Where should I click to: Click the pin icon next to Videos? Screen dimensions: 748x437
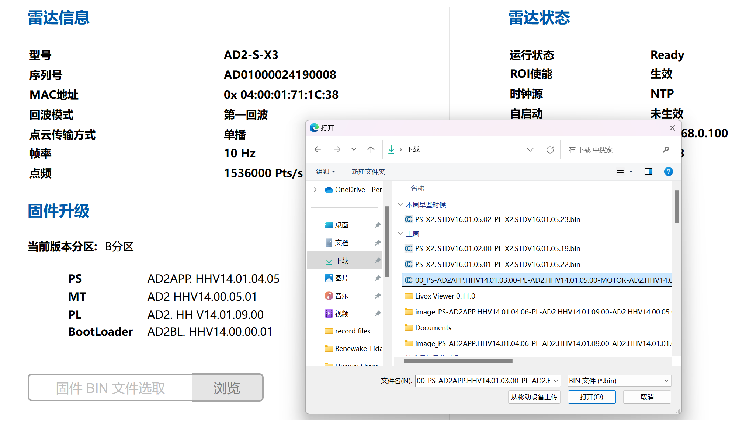(377, 313)
